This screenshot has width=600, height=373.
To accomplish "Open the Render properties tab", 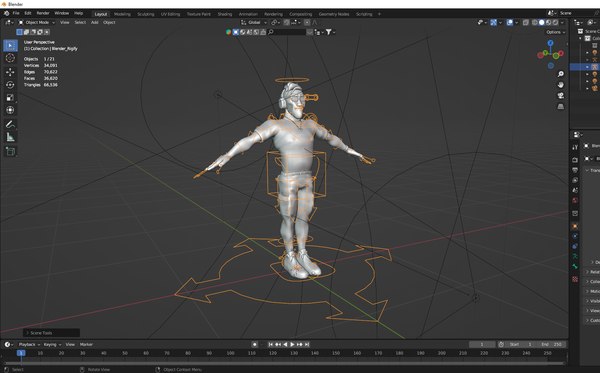I will [x=575, y=160].
